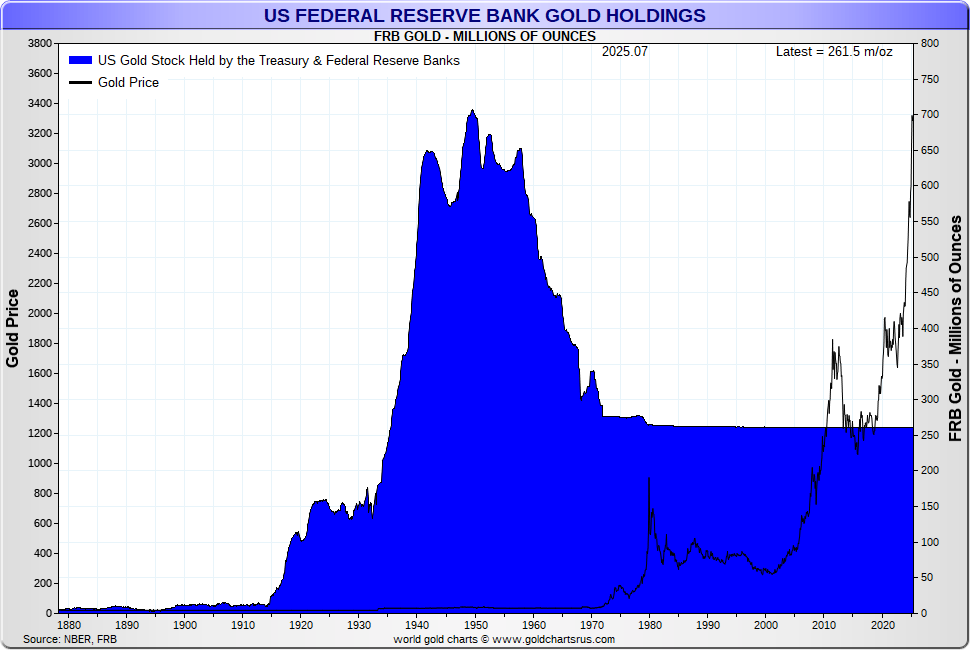This screenshot has width=970, height=650.
Task: Click the blue legend swatch for US Gold Stock
Action: (80, 60)
